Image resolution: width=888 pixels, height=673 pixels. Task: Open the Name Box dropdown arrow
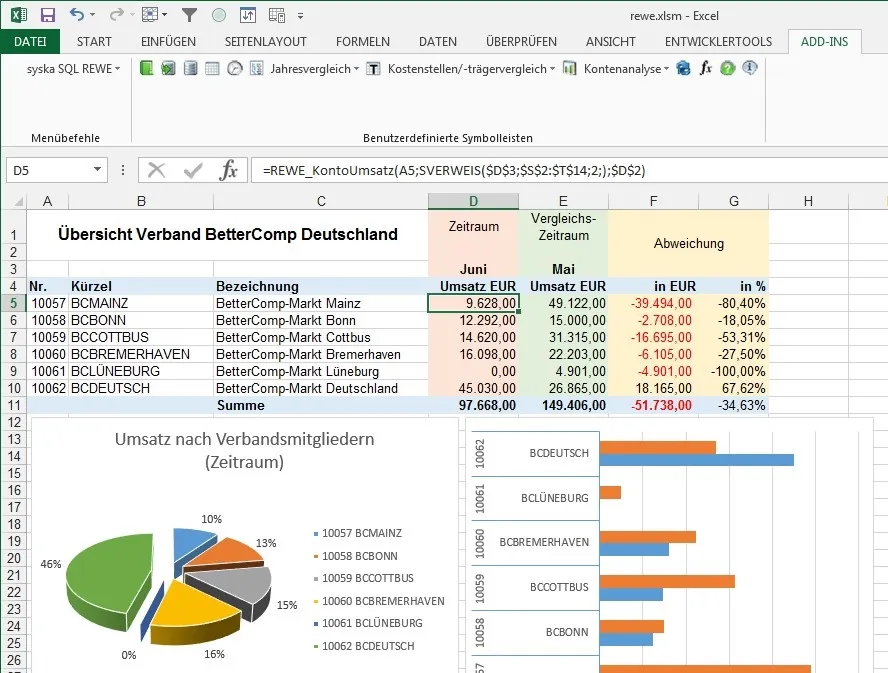click(x=97, y=169)
